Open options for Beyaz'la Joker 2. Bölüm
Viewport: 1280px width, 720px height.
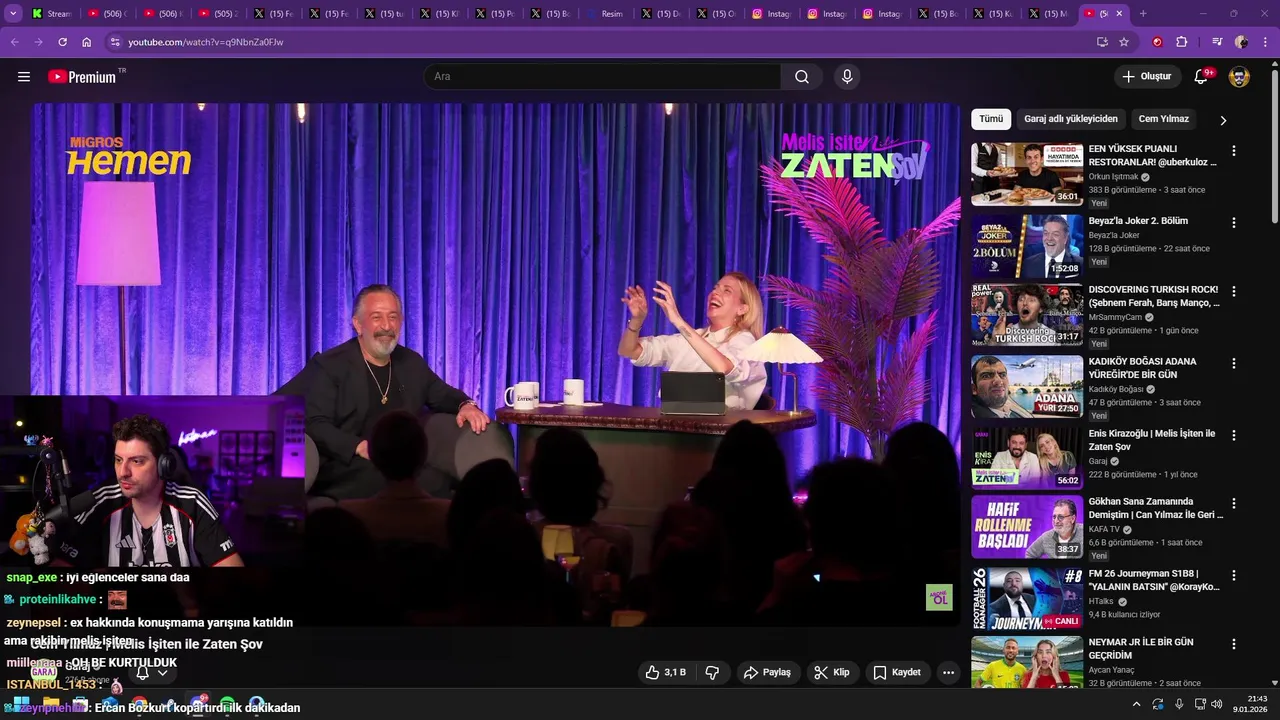point(1234,223)
